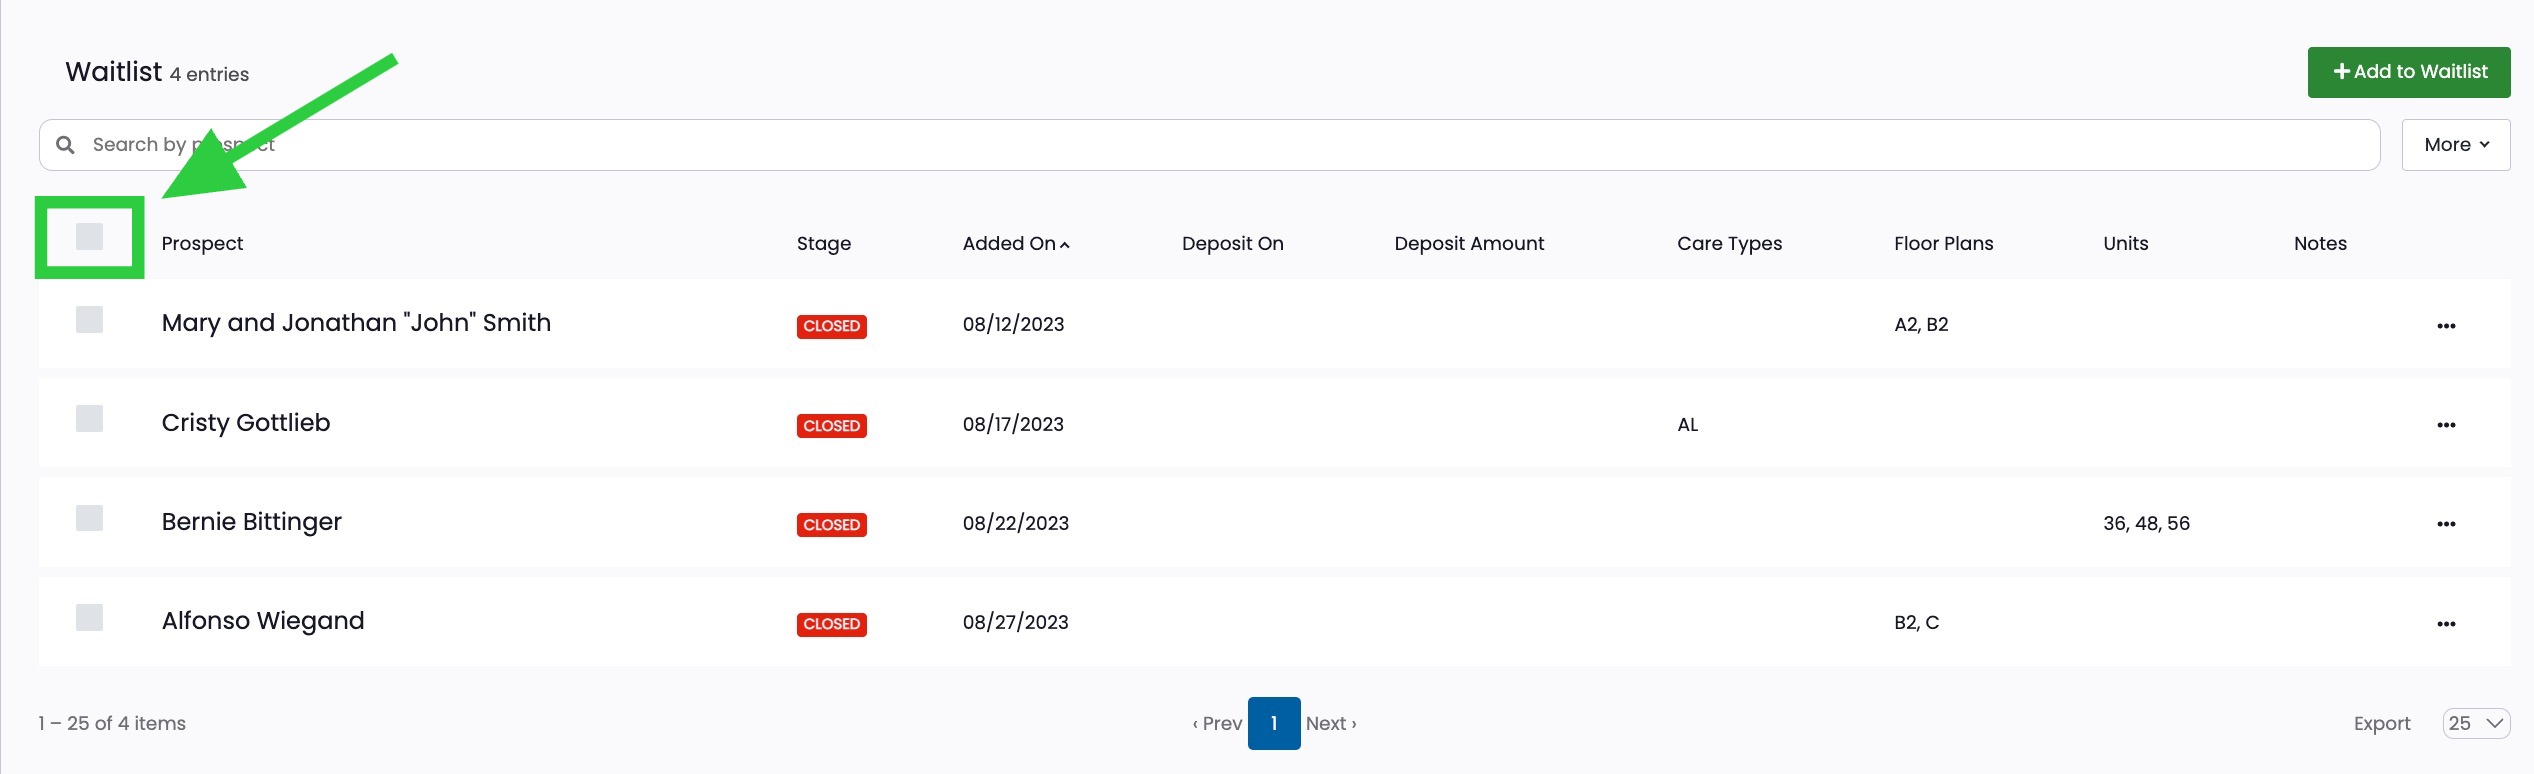2534x774 pixels.
Task: Tick the Bernie Bittinger row checkbox
Action: [90, 518]
